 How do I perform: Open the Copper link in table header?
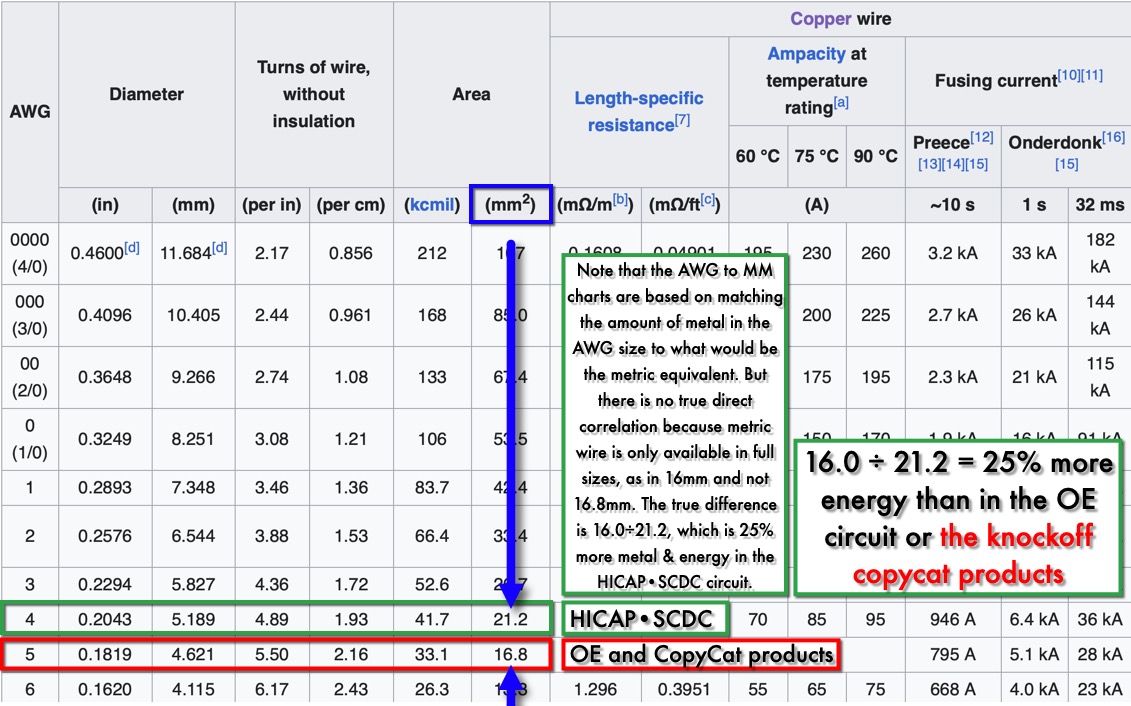tap(814, 19)
